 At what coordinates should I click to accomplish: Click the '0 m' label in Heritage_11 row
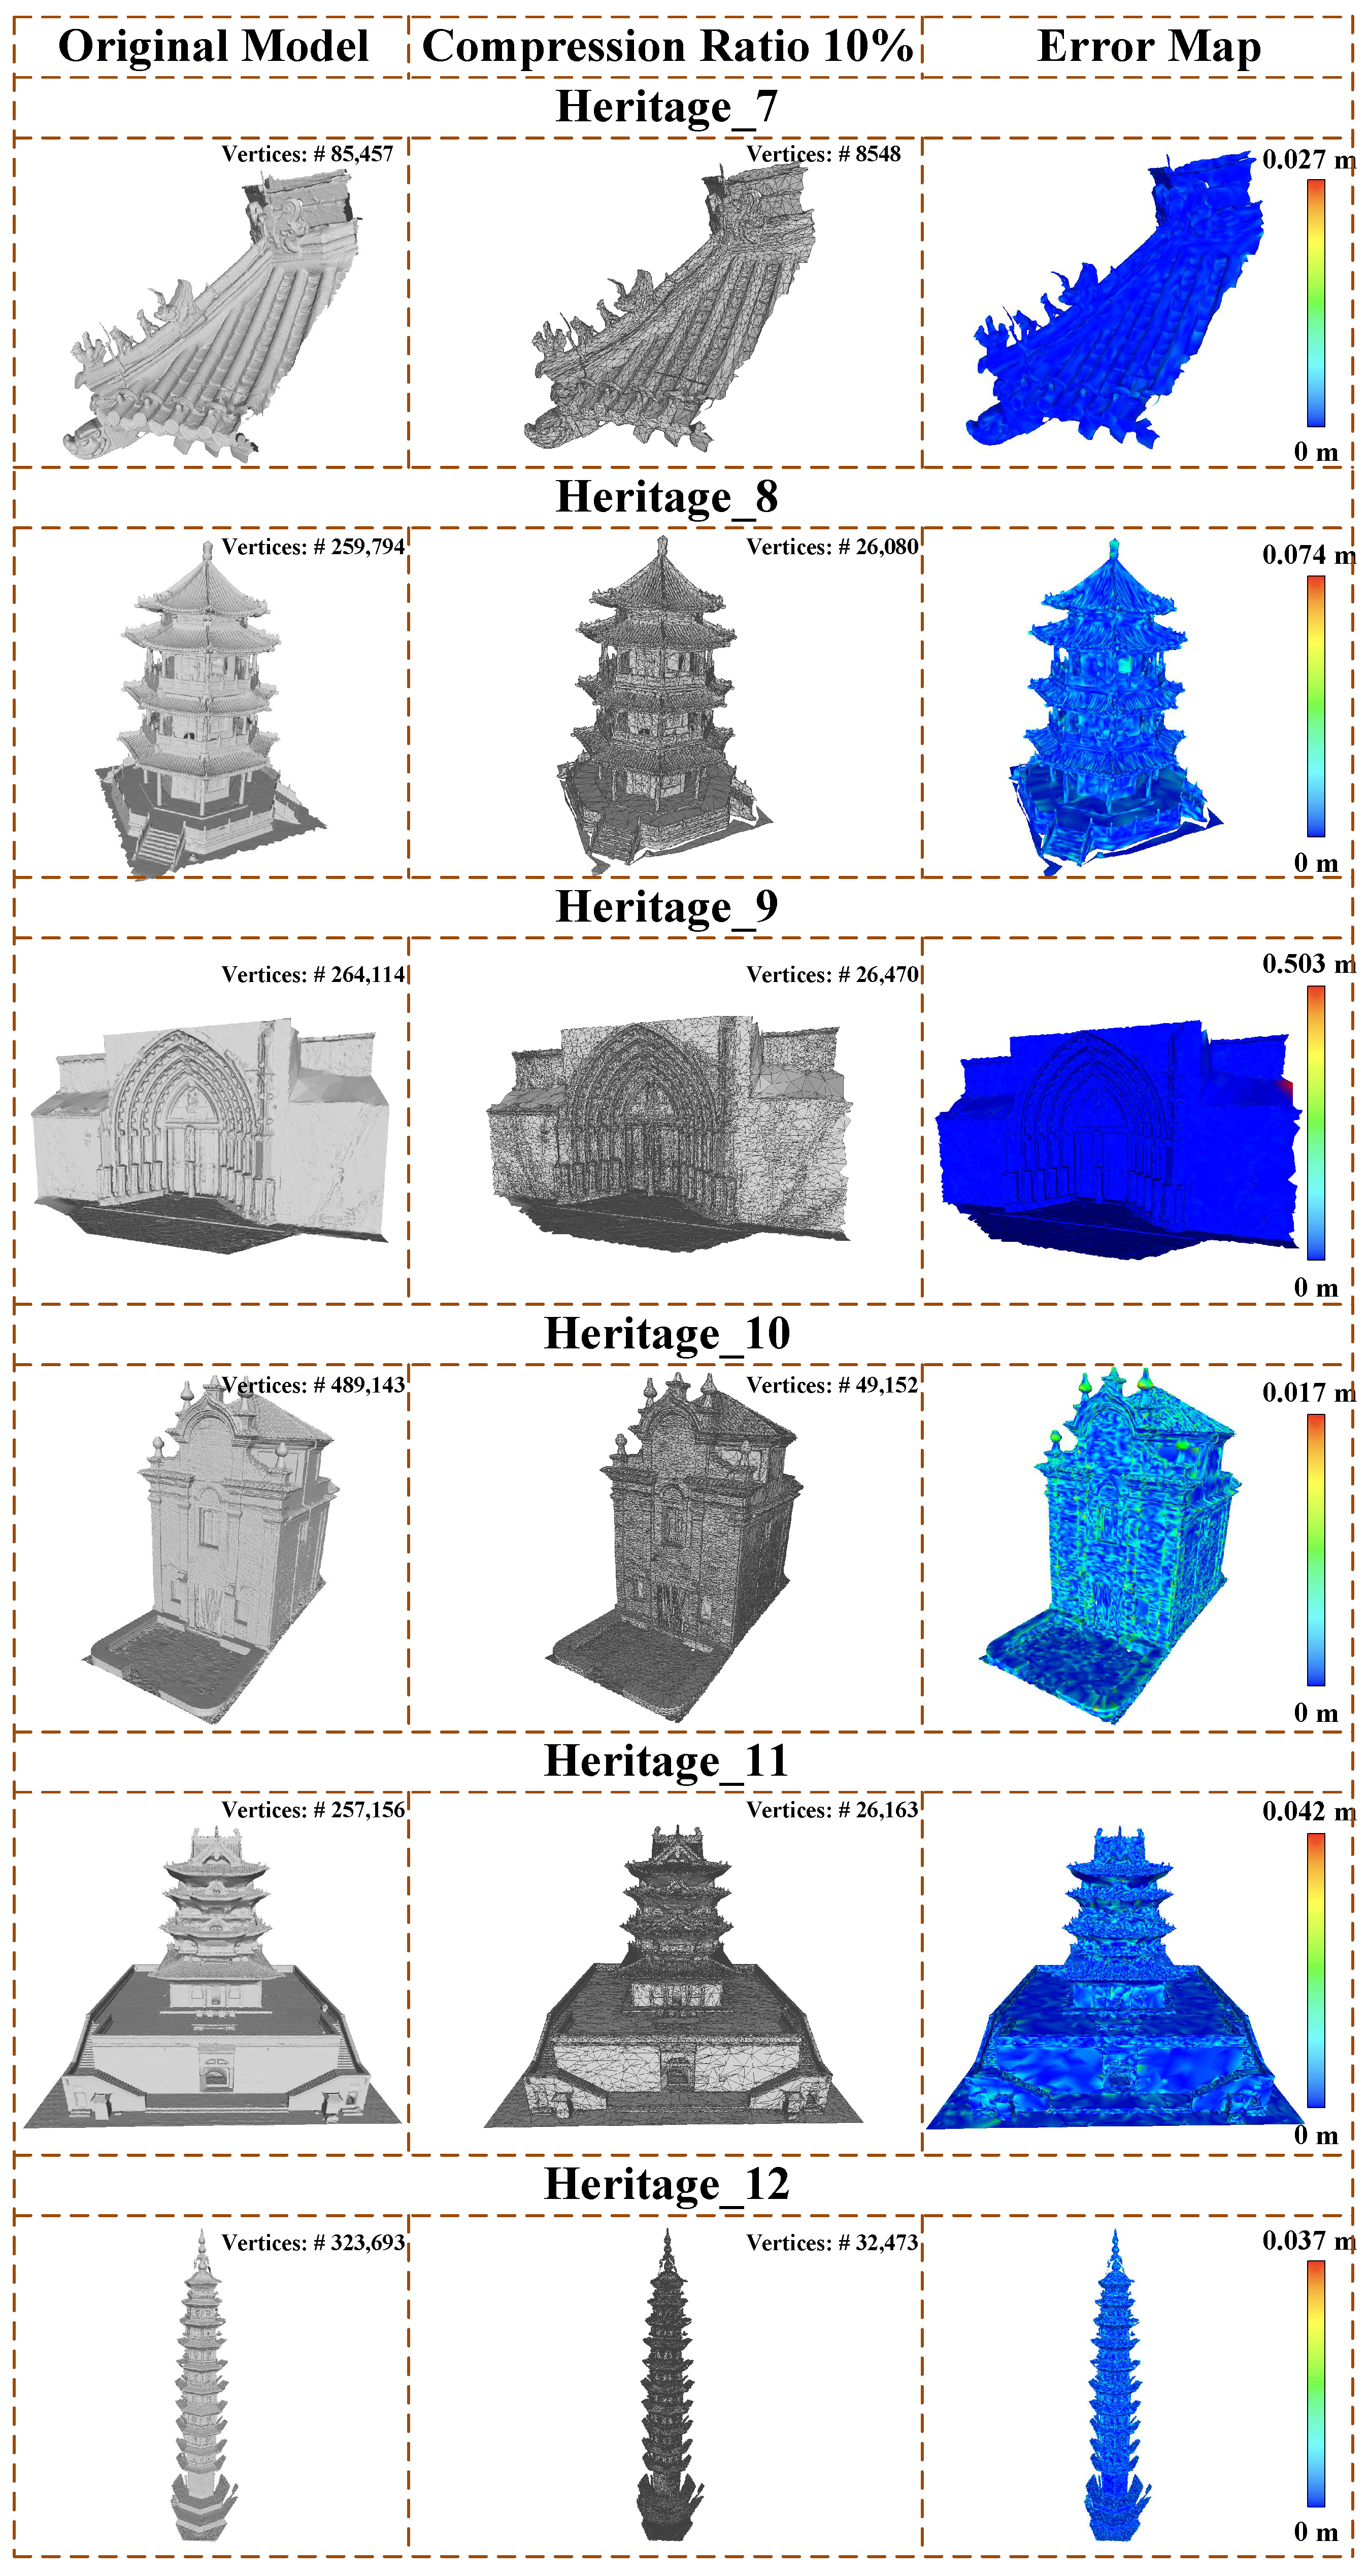point(1316,2136)
